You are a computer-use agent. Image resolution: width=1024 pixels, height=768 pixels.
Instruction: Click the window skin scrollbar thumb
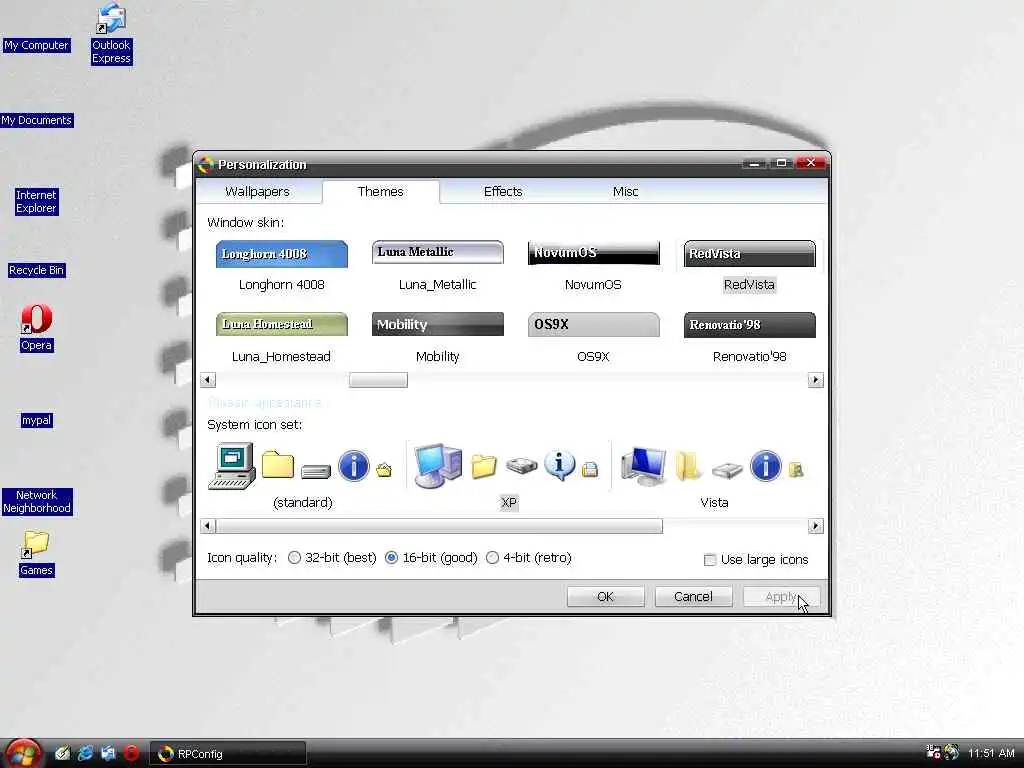pos(378,380)
